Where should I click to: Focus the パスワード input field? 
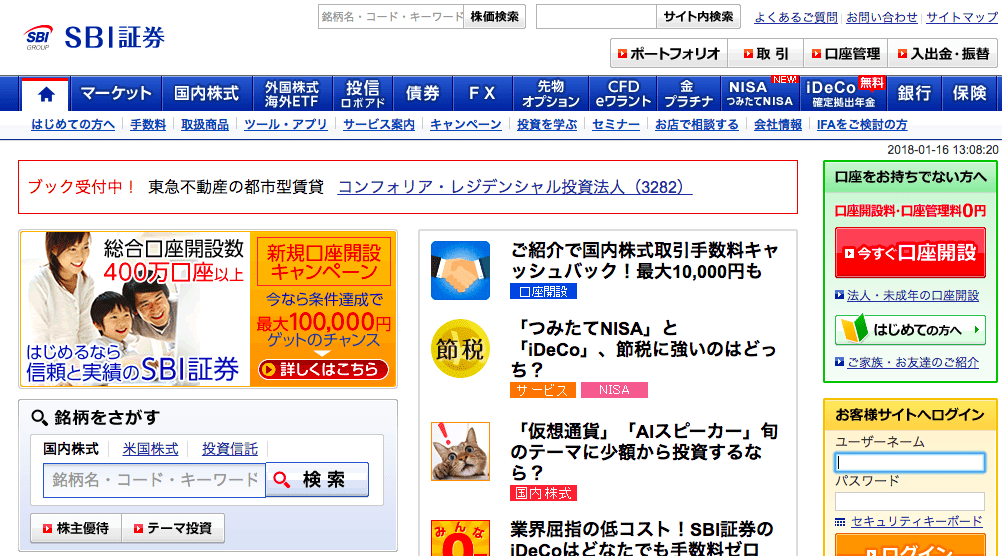coord(910,502)
